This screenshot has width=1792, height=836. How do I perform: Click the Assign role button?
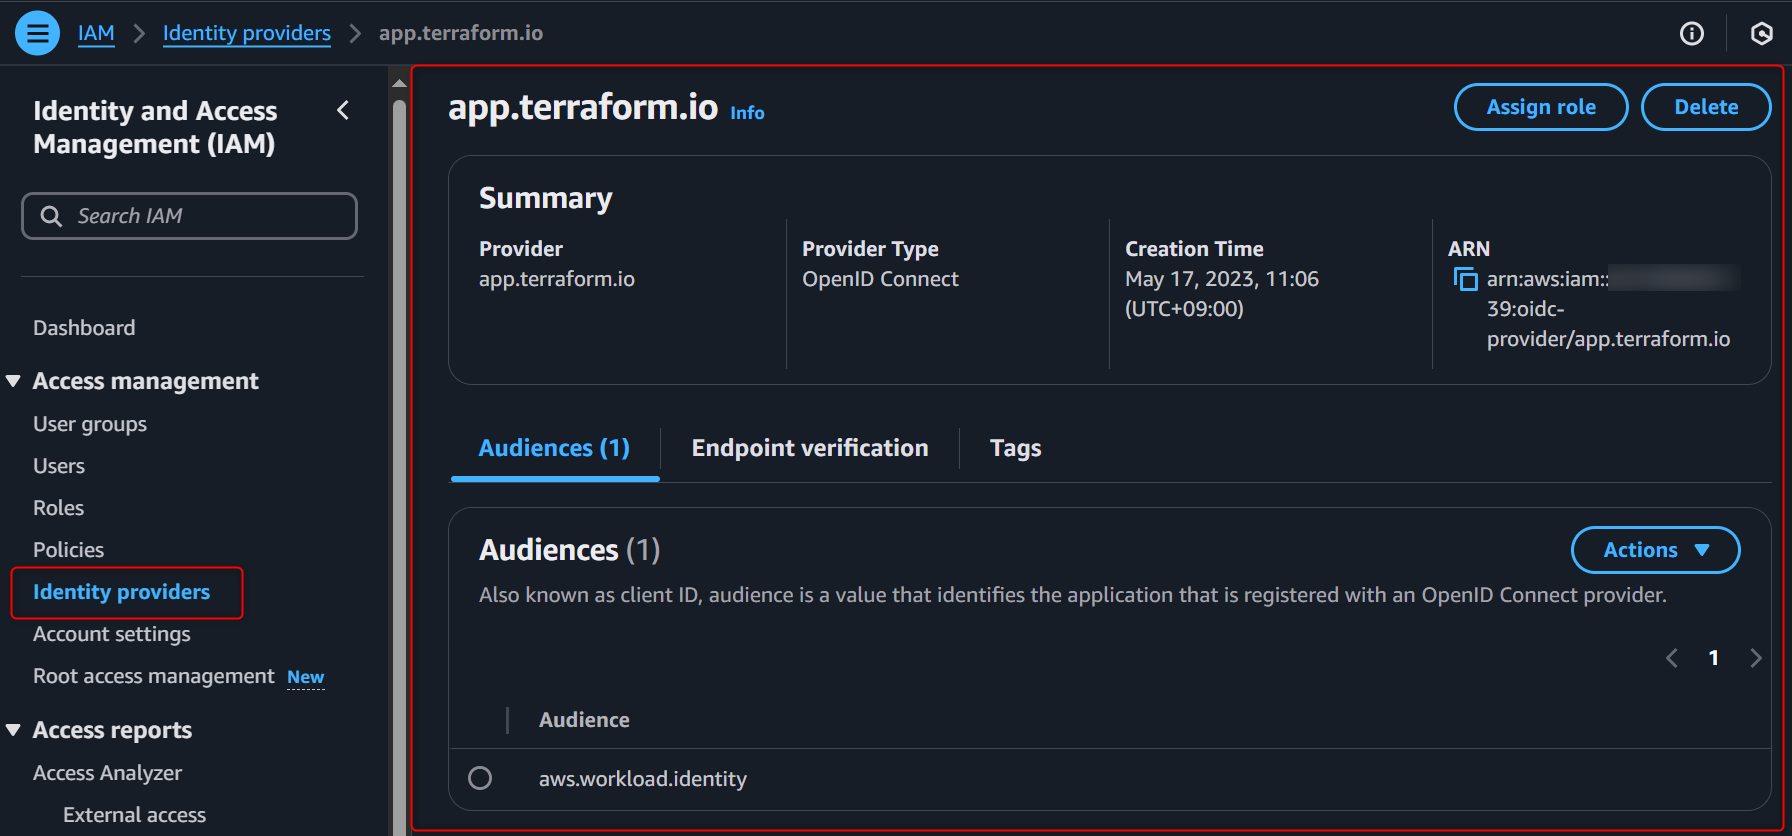tap(1540, 107)
